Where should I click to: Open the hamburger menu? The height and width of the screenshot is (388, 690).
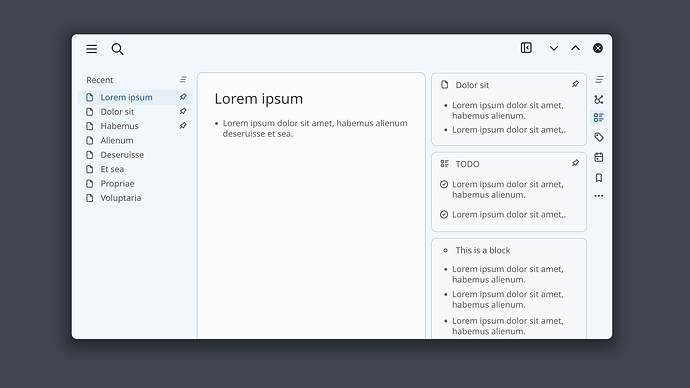point(92,49)
